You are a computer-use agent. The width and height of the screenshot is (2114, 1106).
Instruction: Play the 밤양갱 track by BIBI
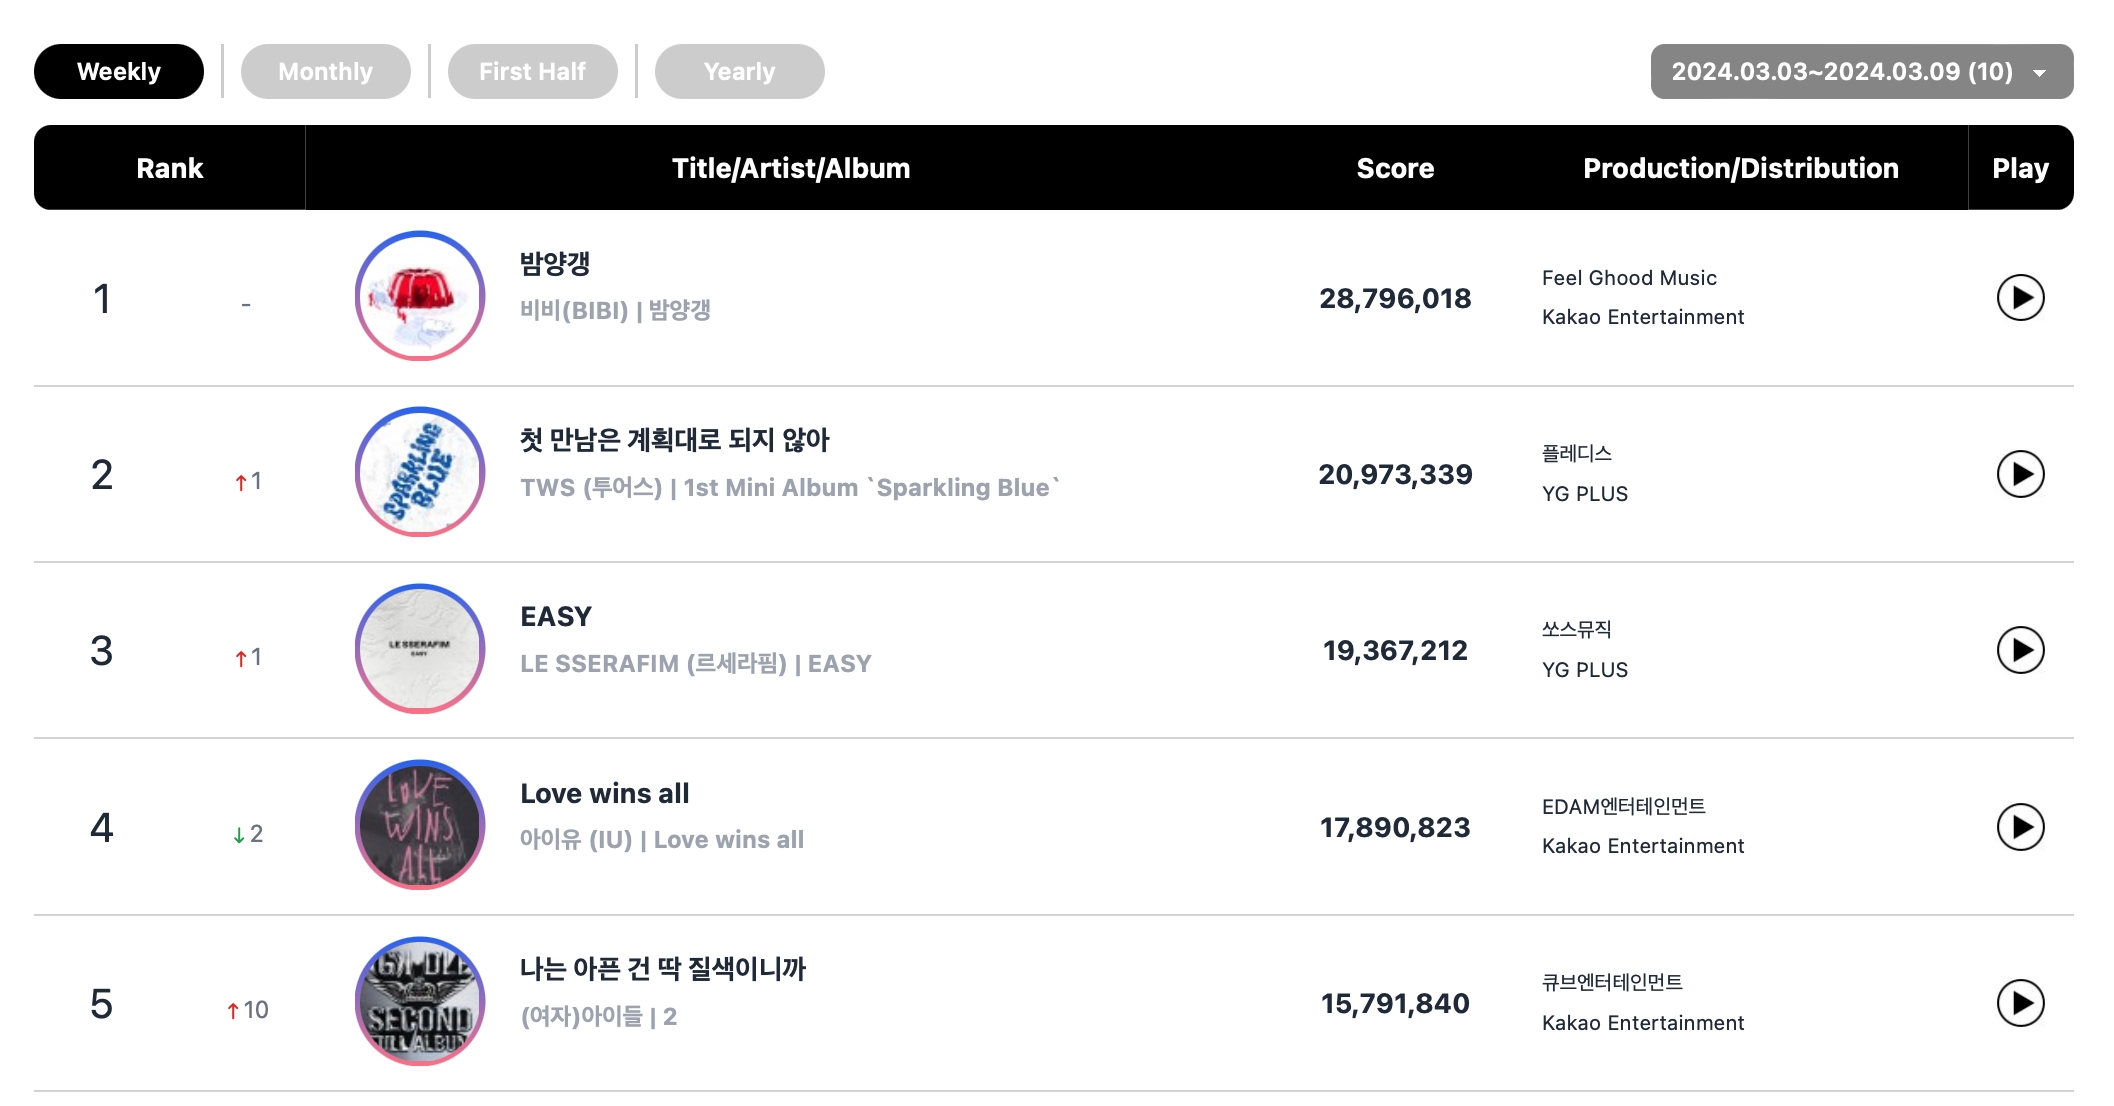click(x=2020, y=298)
